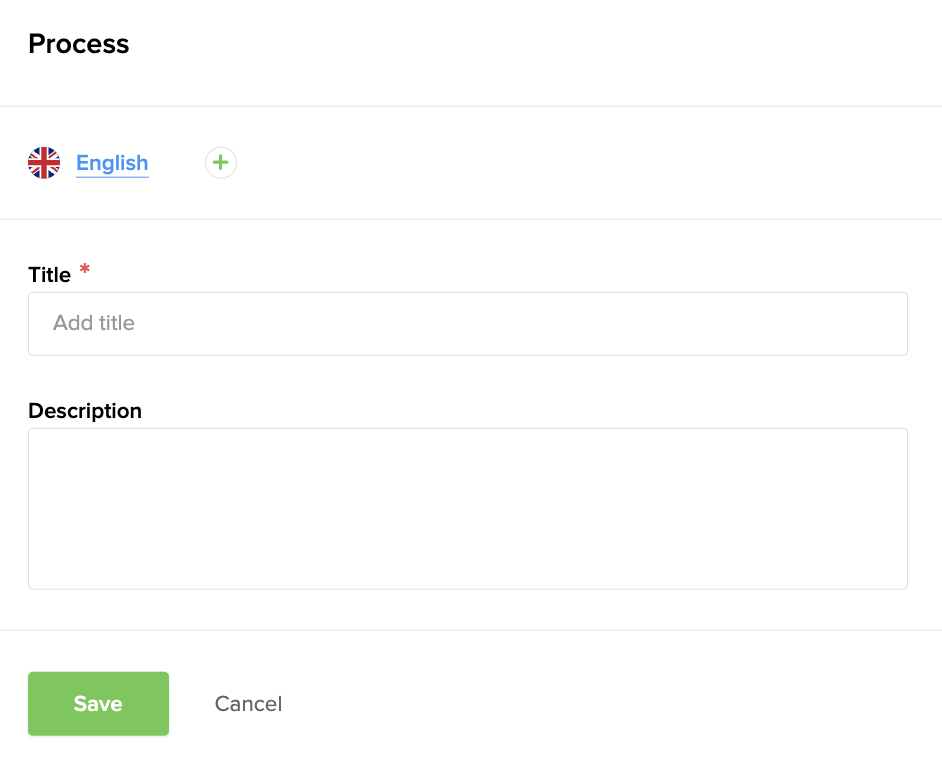Click the circular plus button next to English

coord(220,163)
